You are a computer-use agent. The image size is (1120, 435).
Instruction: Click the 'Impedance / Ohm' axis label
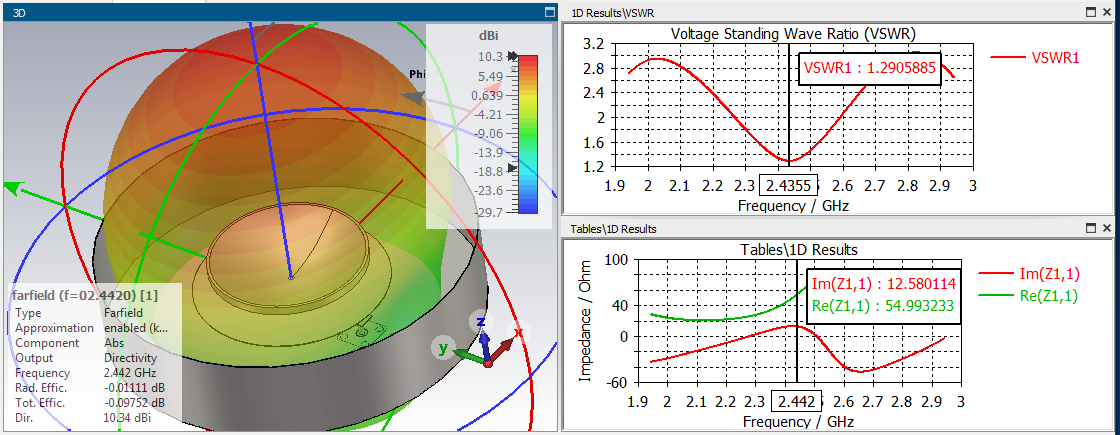click(x=586, y=321)
